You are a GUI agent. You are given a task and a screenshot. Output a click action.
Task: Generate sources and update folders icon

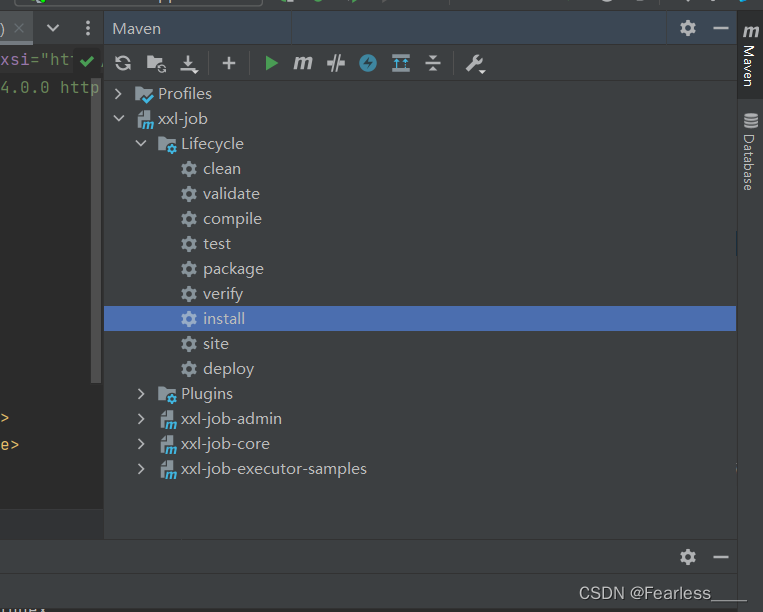[x=156, y=64]
